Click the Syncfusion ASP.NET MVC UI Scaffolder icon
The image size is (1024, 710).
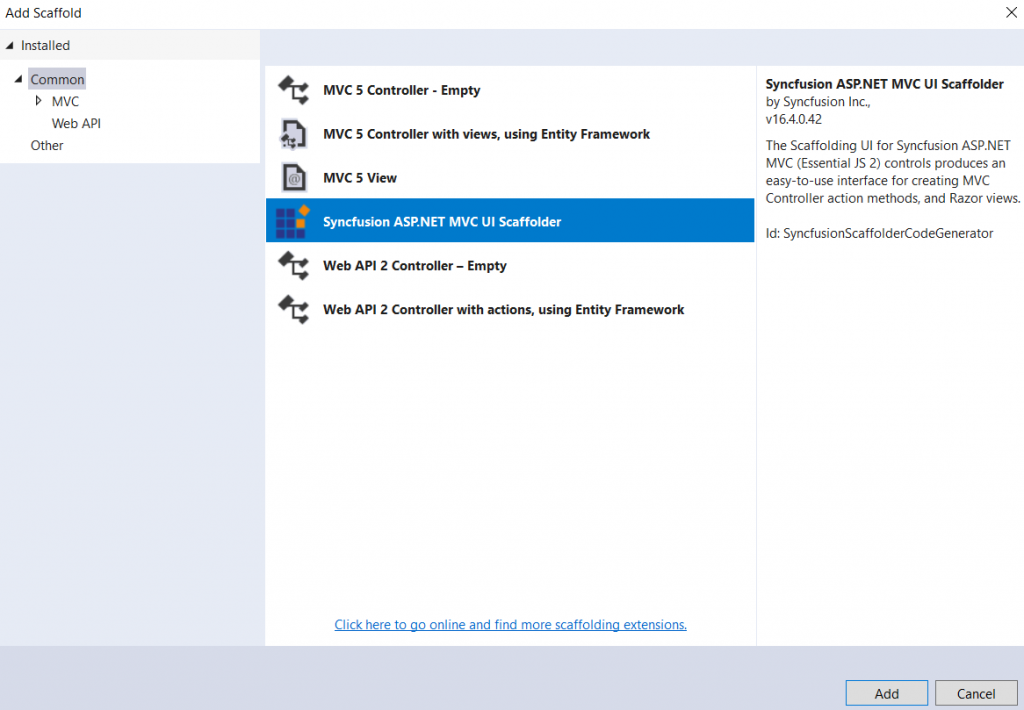(294, 220)
